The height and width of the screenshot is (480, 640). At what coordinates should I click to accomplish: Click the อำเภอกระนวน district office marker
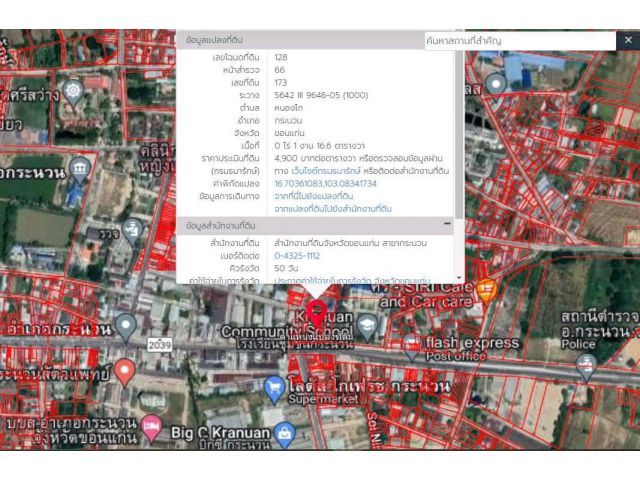(x=126, y=327)
